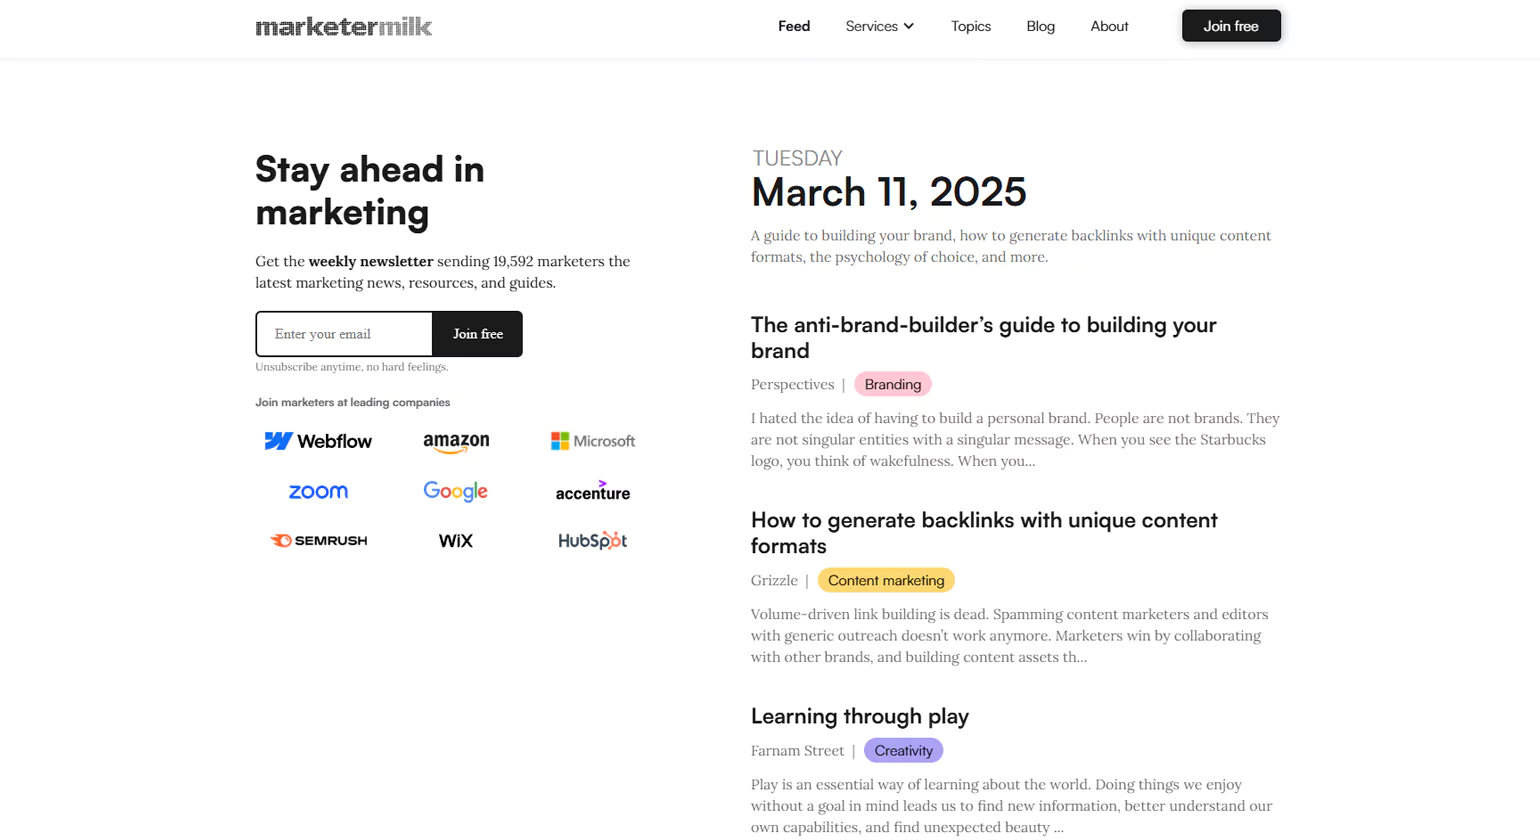Click the Zoom company logo
Screen dimensions: 1540x840
pyautogui.click(x=318, y=492)
